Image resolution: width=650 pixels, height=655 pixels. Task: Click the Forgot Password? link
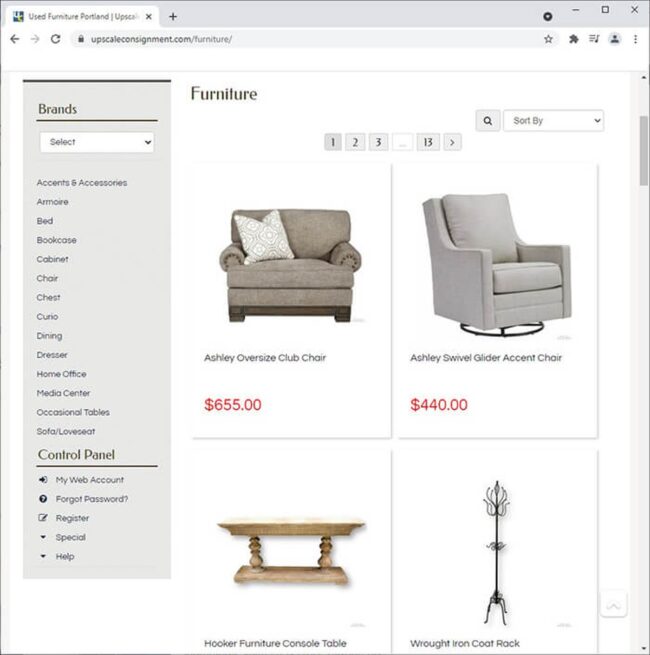[92, 499]
